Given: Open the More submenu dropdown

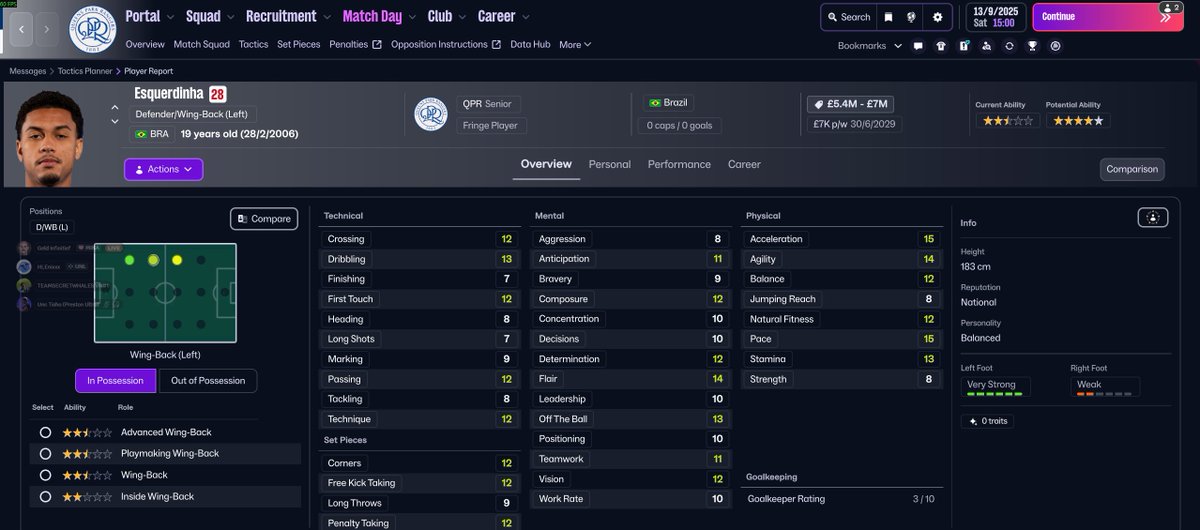Looking at the screenshot, I should [x=575, y=45].
